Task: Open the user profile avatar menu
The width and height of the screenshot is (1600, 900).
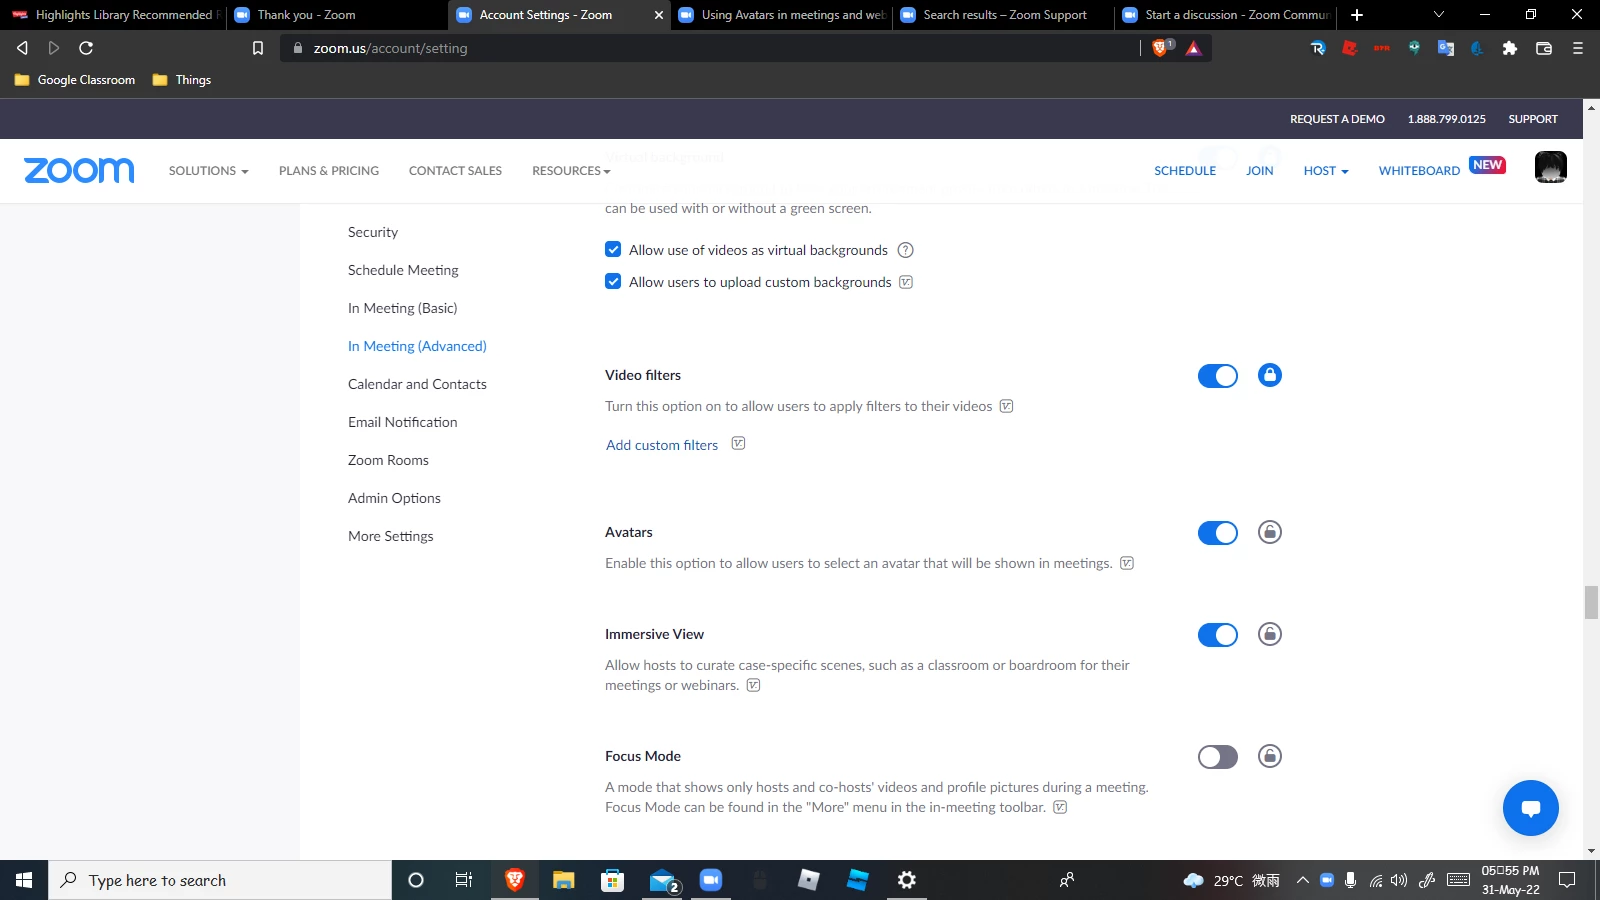Action: [1550, 167]
